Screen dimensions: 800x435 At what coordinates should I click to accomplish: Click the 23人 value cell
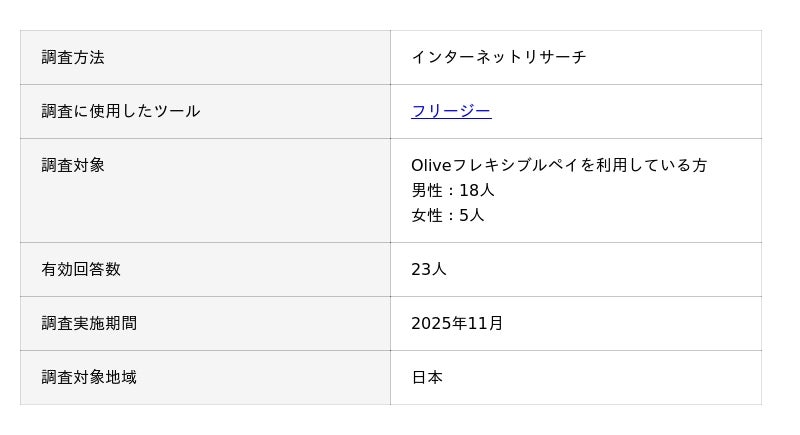pos(429,269)
